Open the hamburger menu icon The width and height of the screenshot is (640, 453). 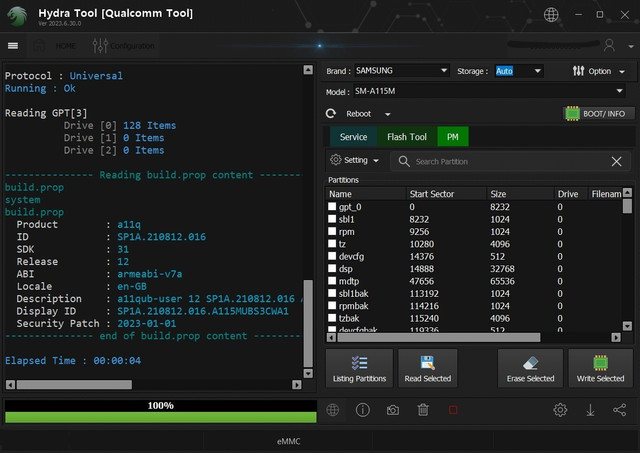pos(13,46)
